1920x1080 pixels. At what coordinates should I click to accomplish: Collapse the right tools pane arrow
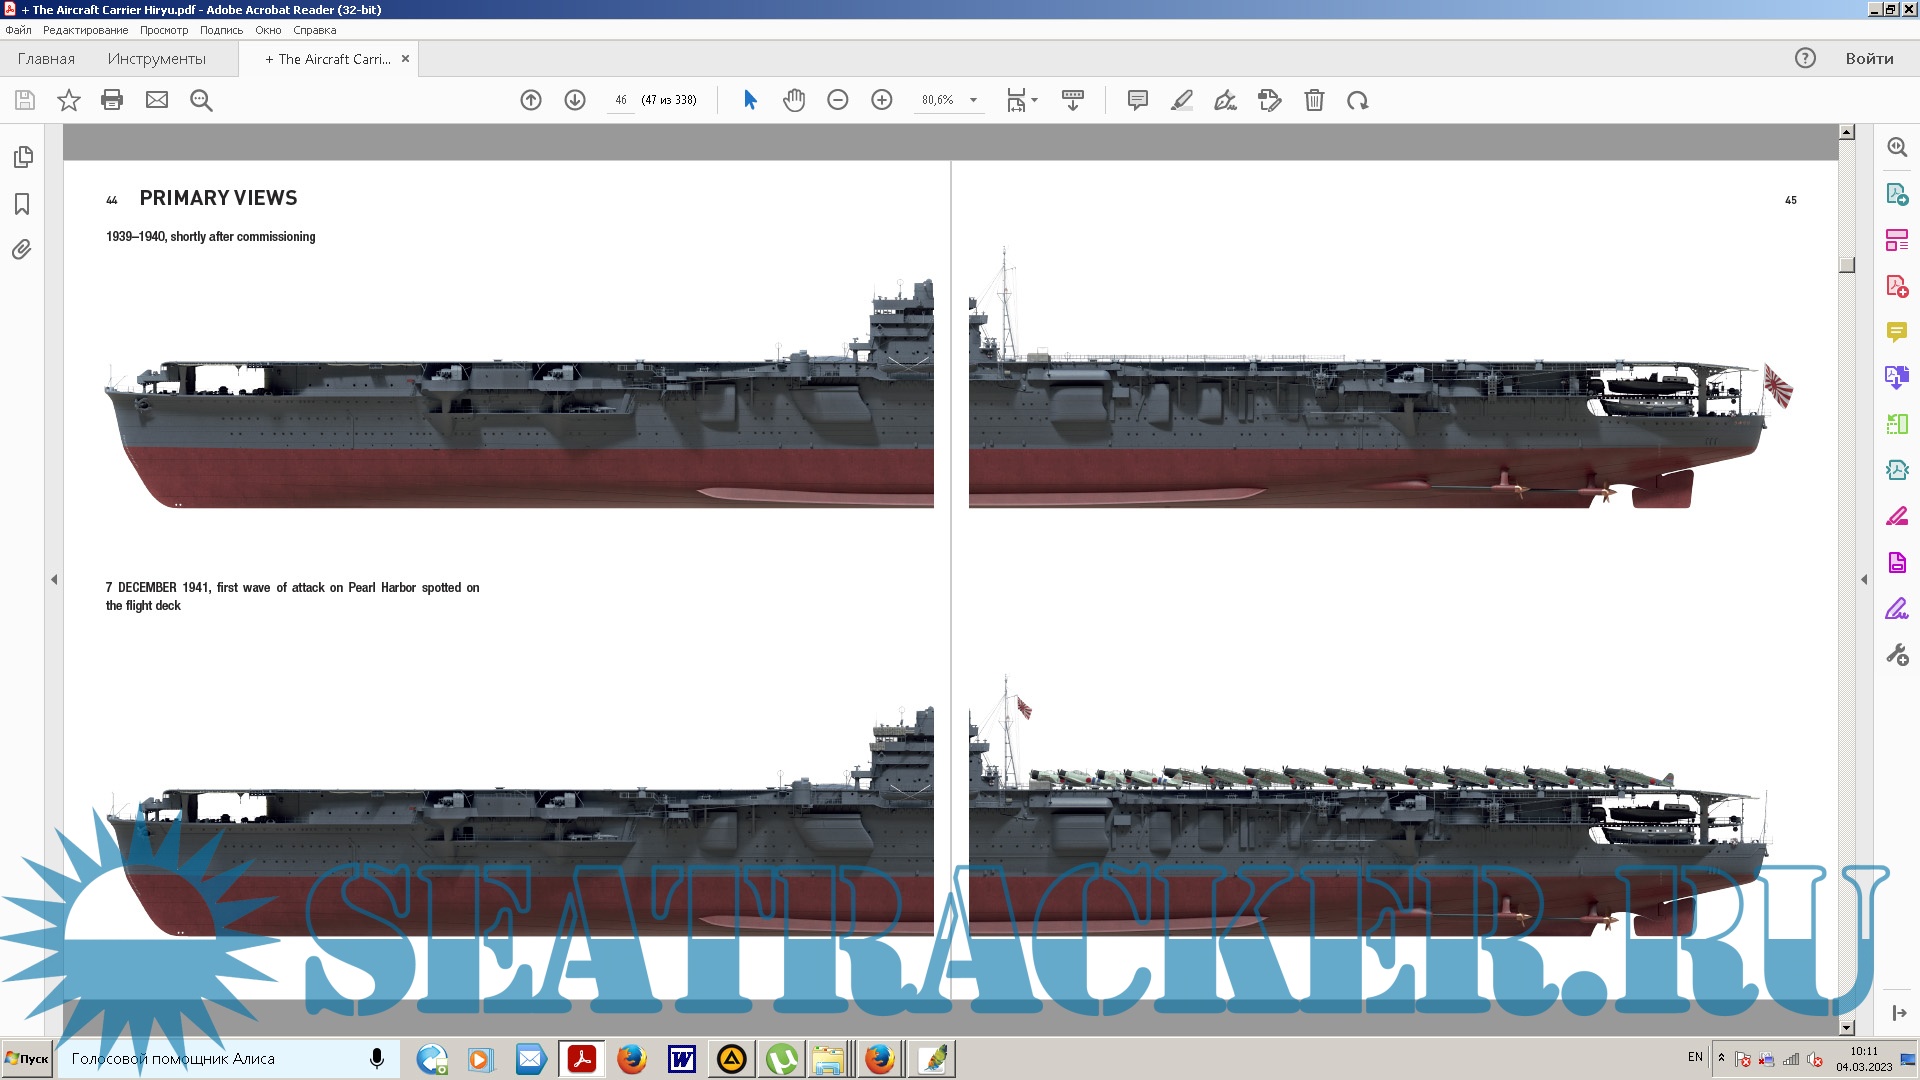1864,579
